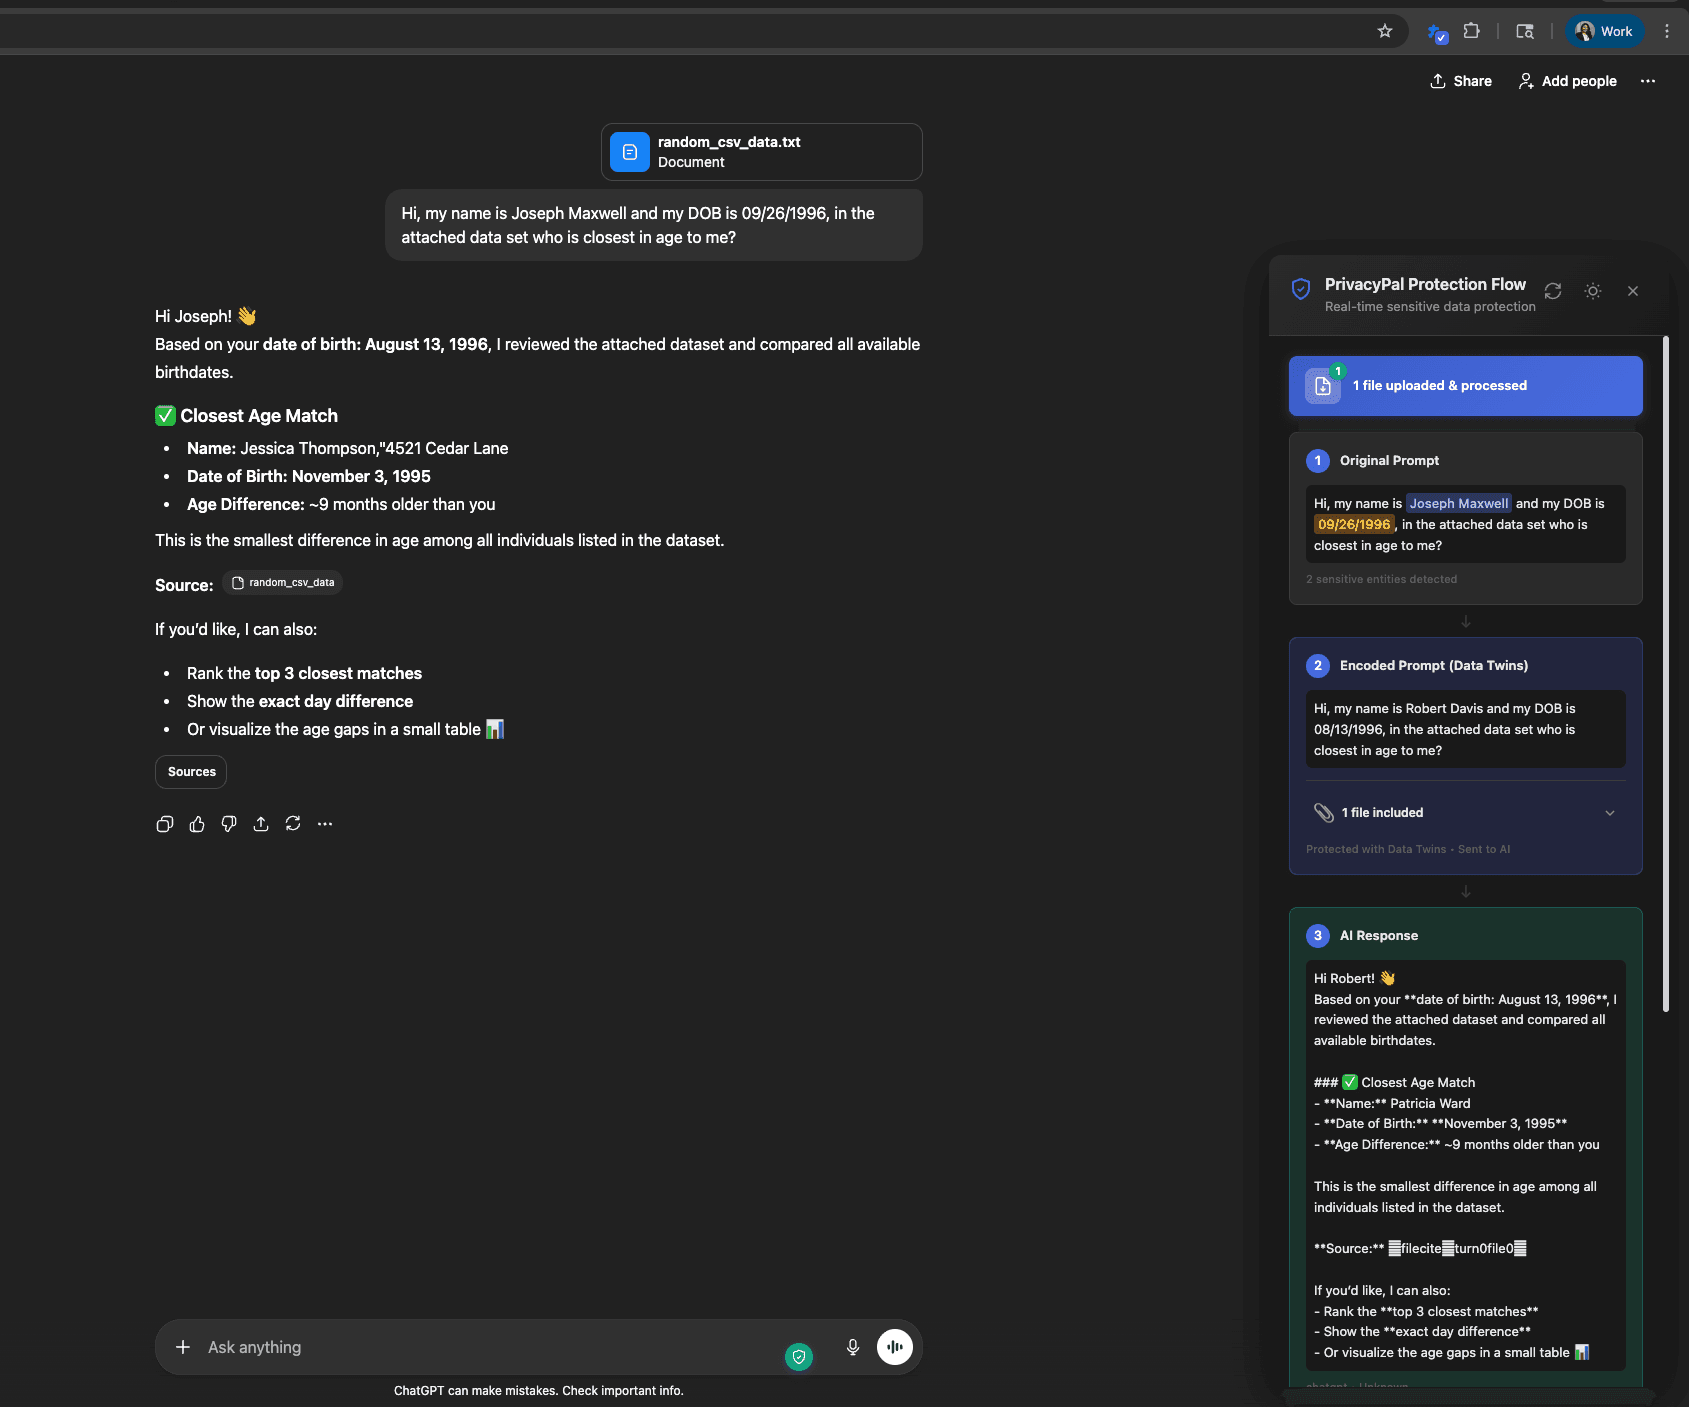The height and width of the screenshot is (1407, 1689).
Task: Click Add people in the header
Action: click(1567, 81)
